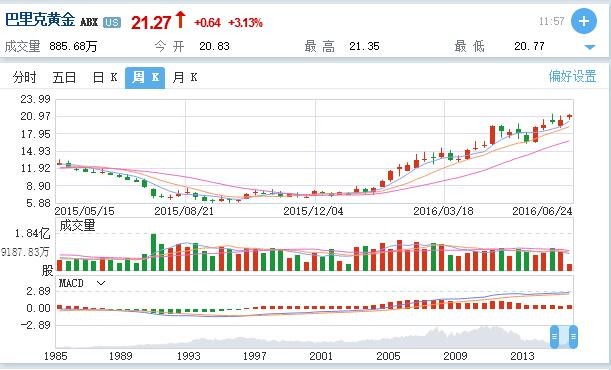This screenshot has height=370, width=611.
Task: Click the day low value 20.77
Action: (529, 46)
